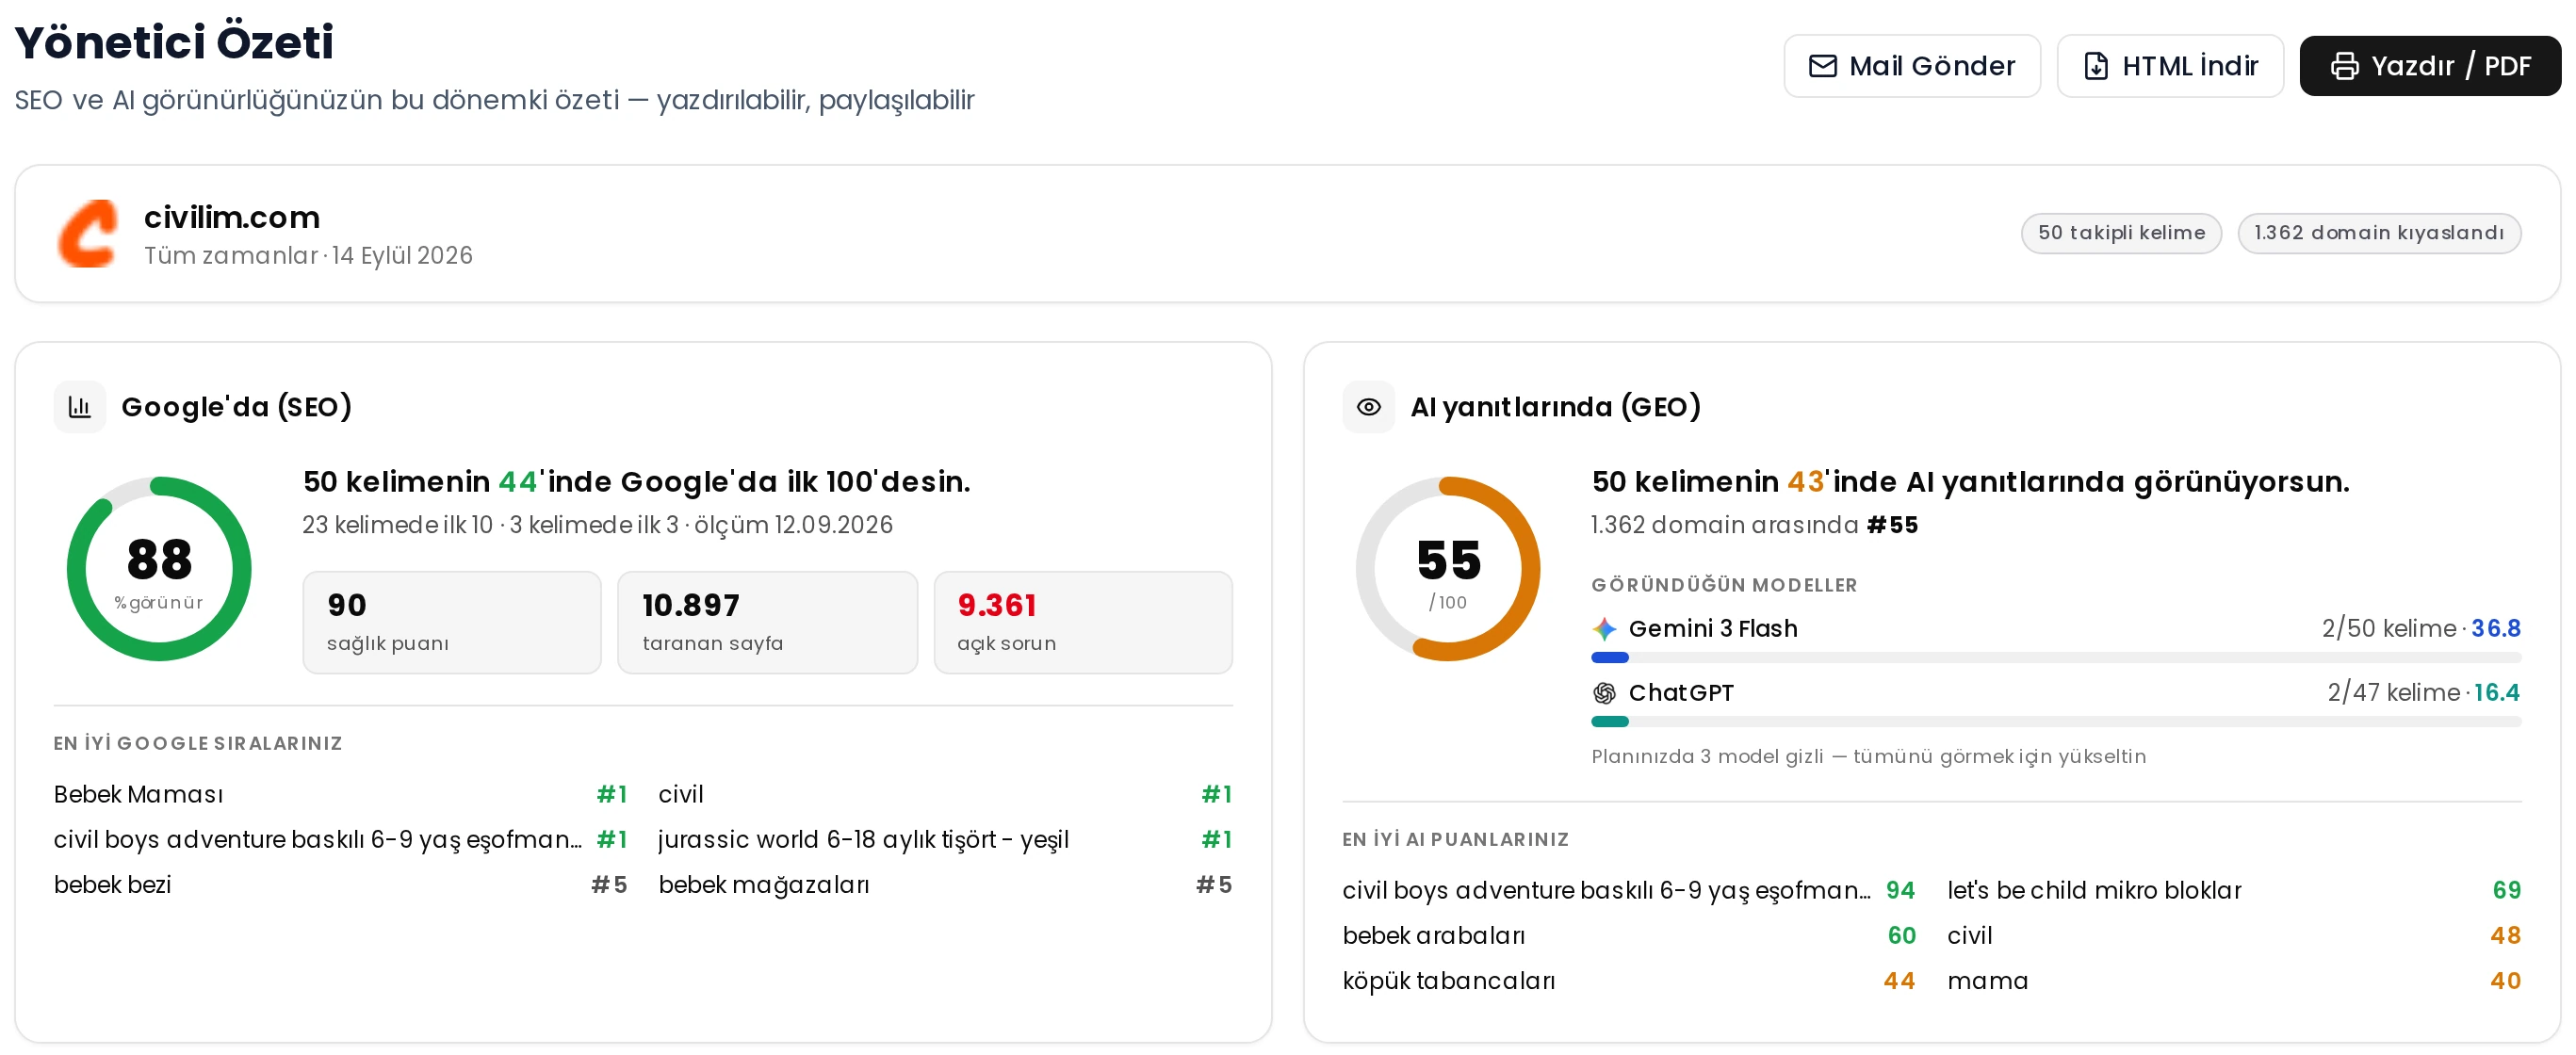2576x1055 pixels.
Task: Open the 90 sağlık puanı card
Action: [452, 623]
